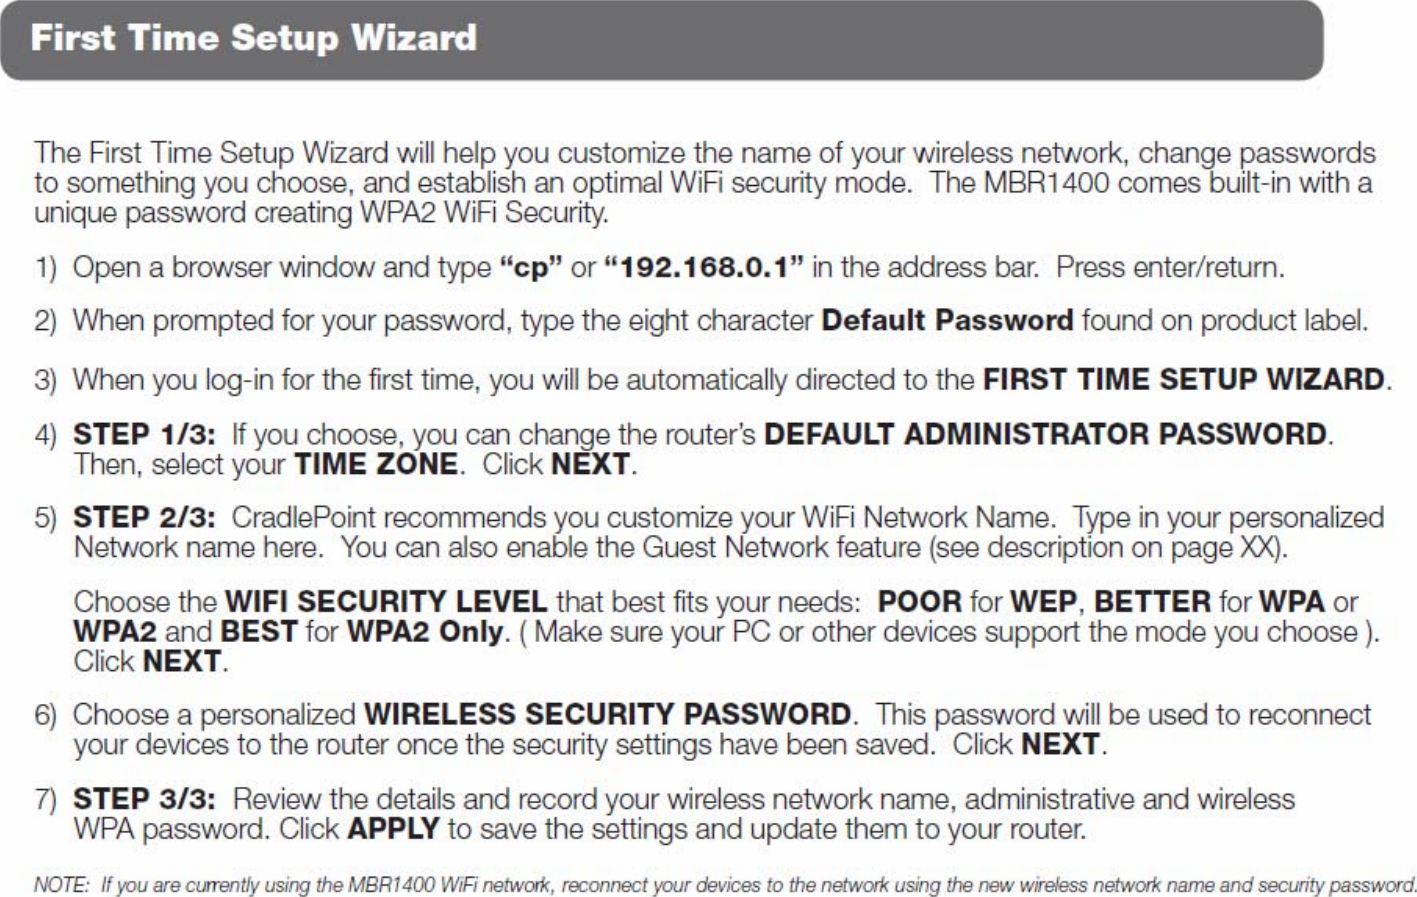Click the bold BETTER security option

pos(1152,602)
